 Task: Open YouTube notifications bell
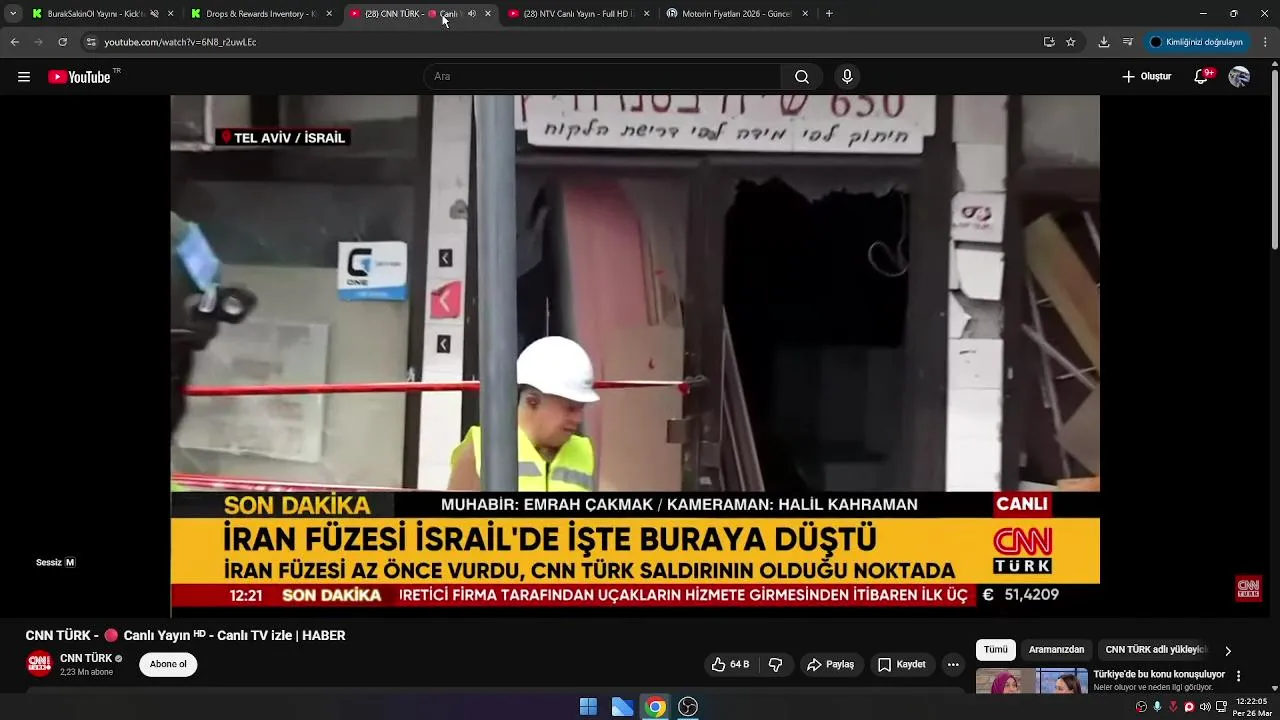[1203, 77]
